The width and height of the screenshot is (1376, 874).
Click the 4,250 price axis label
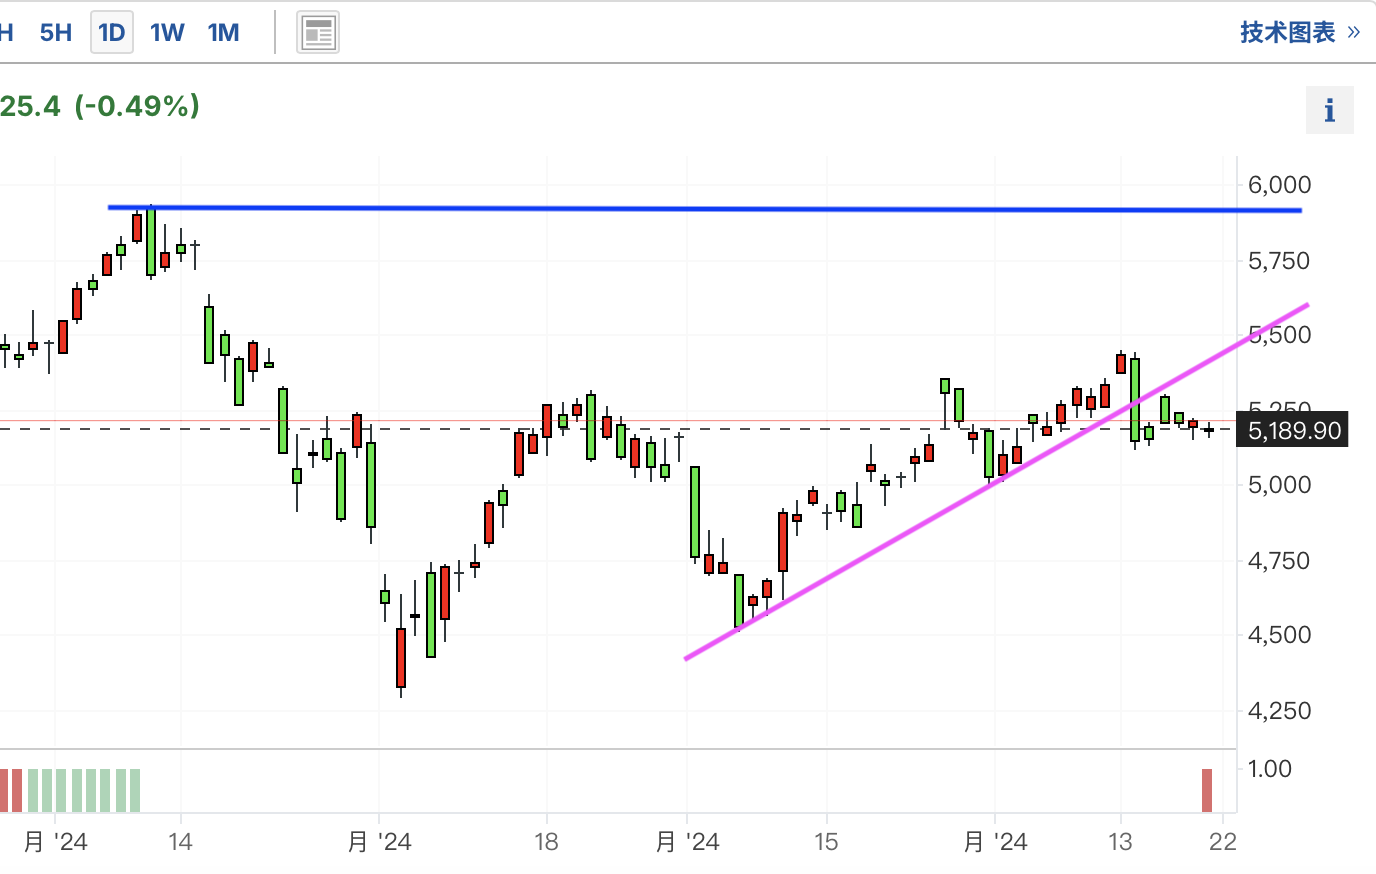tap(1279, 711)
